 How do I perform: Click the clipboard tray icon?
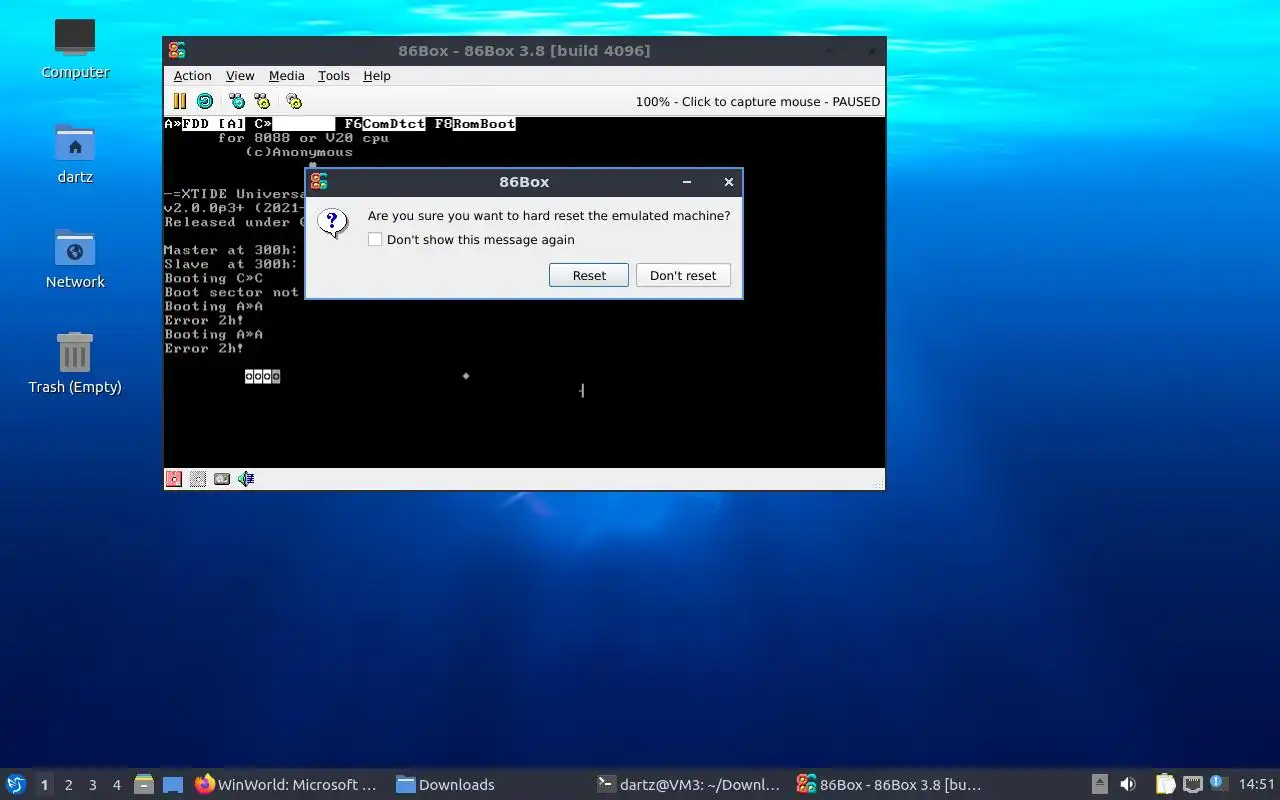[1165, 784]
